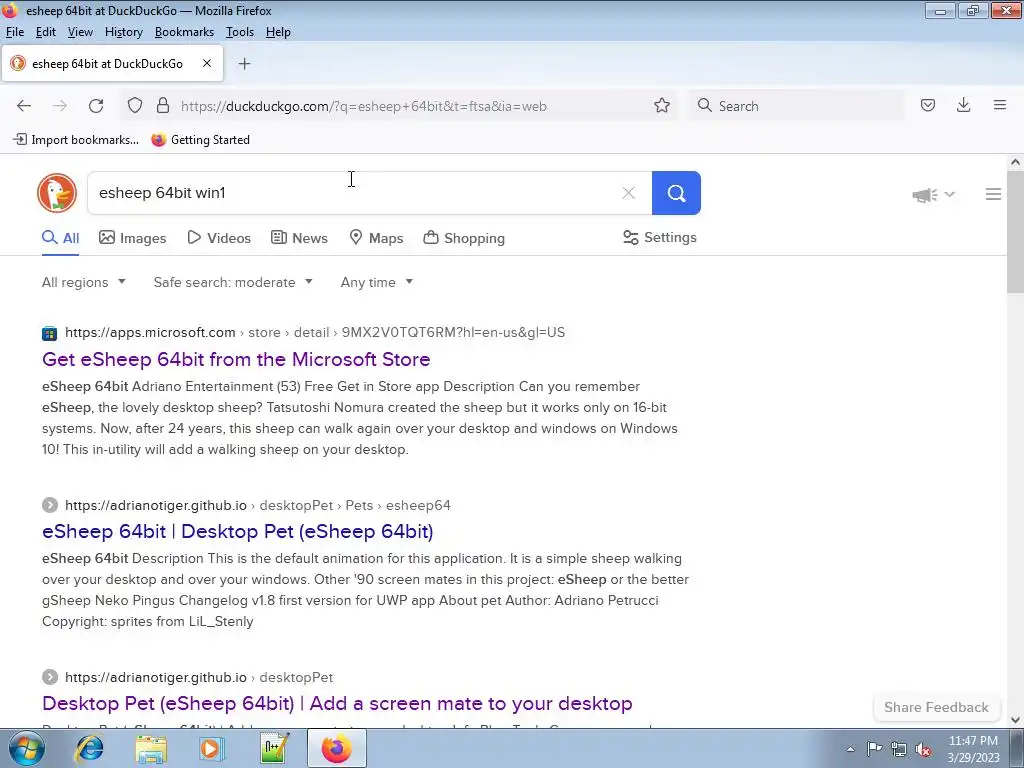Bookmark this page with the star icon
Image resolution: width=1024 pixels, height=768 pixels.
pyautogui.click(x=662, y=106)
